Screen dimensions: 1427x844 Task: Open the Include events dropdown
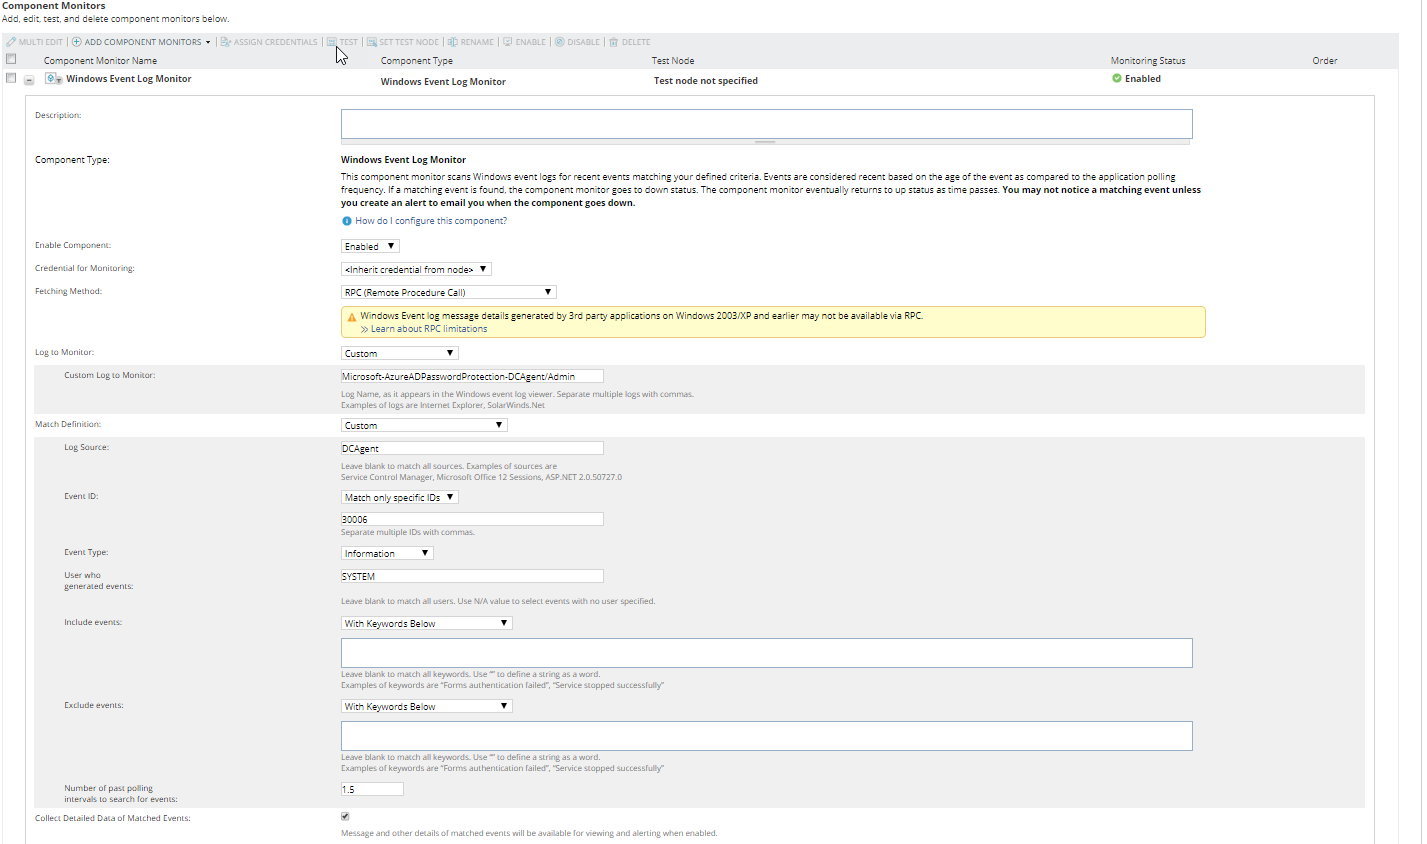pyautogui.click(x=427, y=623)
